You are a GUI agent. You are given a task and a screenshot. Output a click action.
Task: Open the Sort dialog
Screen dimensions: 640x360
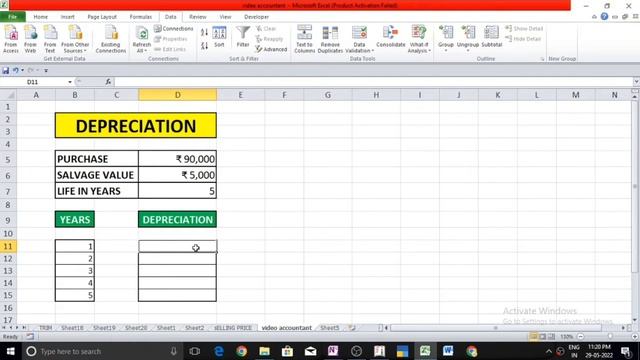[x=219, y=37]
